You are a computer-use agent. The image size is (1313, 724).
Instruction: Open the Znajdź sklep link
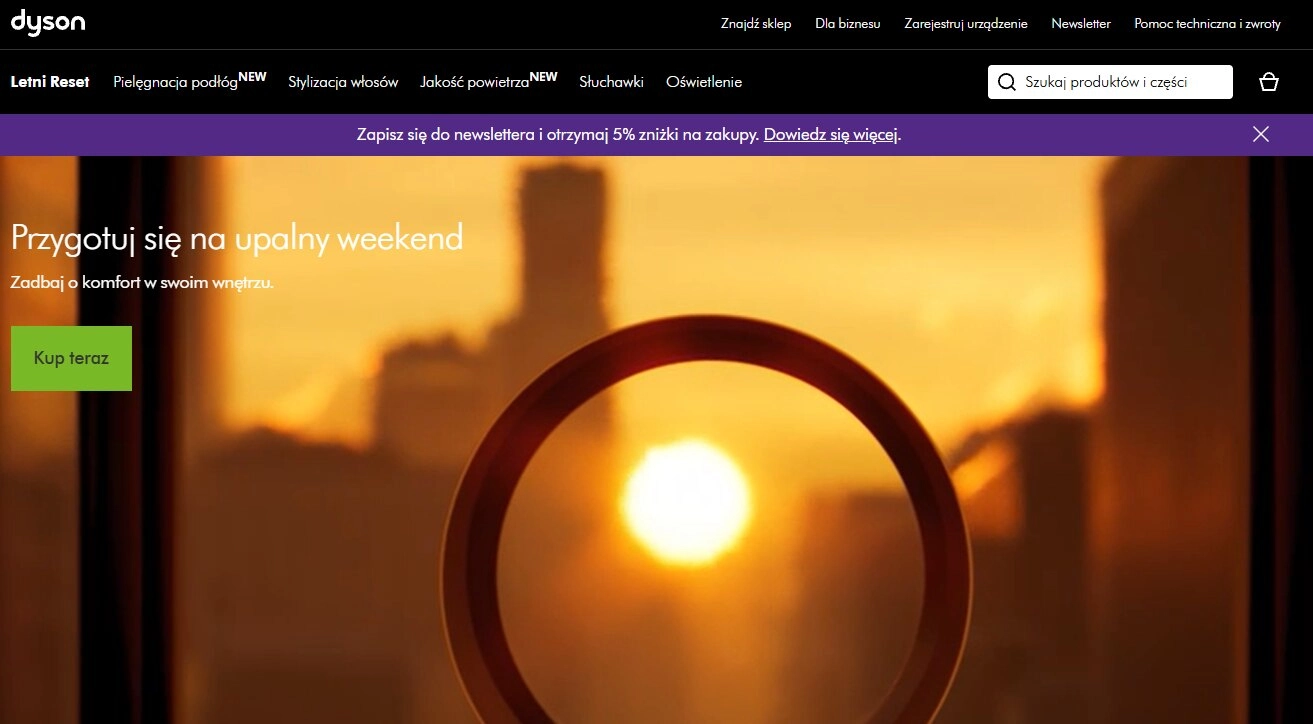pyautogui.click(x=756, y=24)
